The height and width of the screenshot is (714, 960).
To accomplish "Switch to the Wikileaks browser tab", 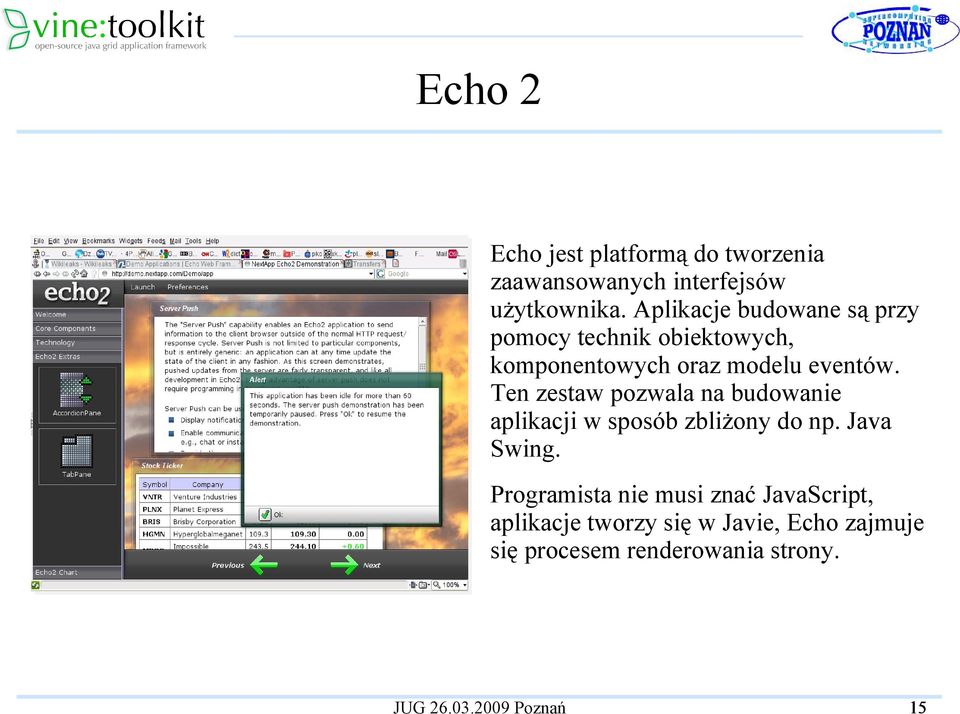I will point(79,264).
